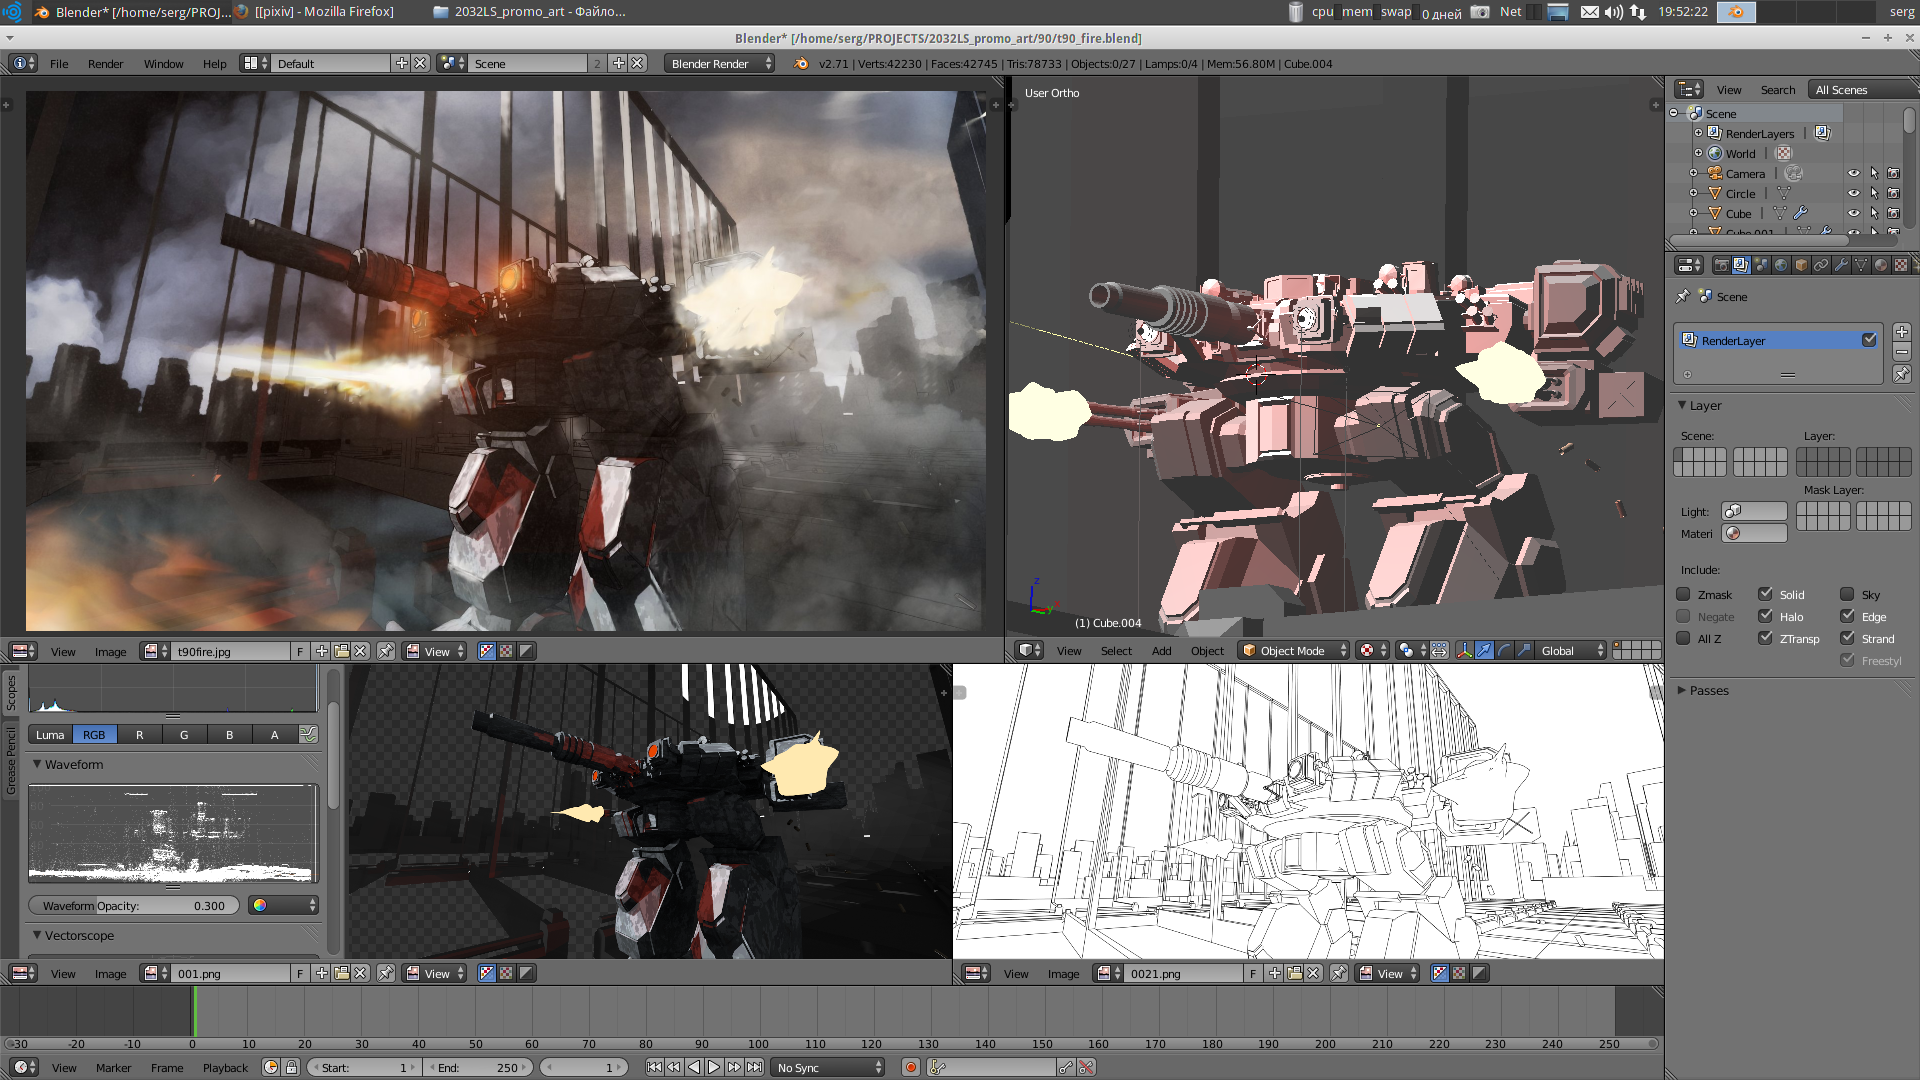This screenshot has height=1080, width=1920.
Task: Open file for 0021.png image editor
Action: (1294, 973)
